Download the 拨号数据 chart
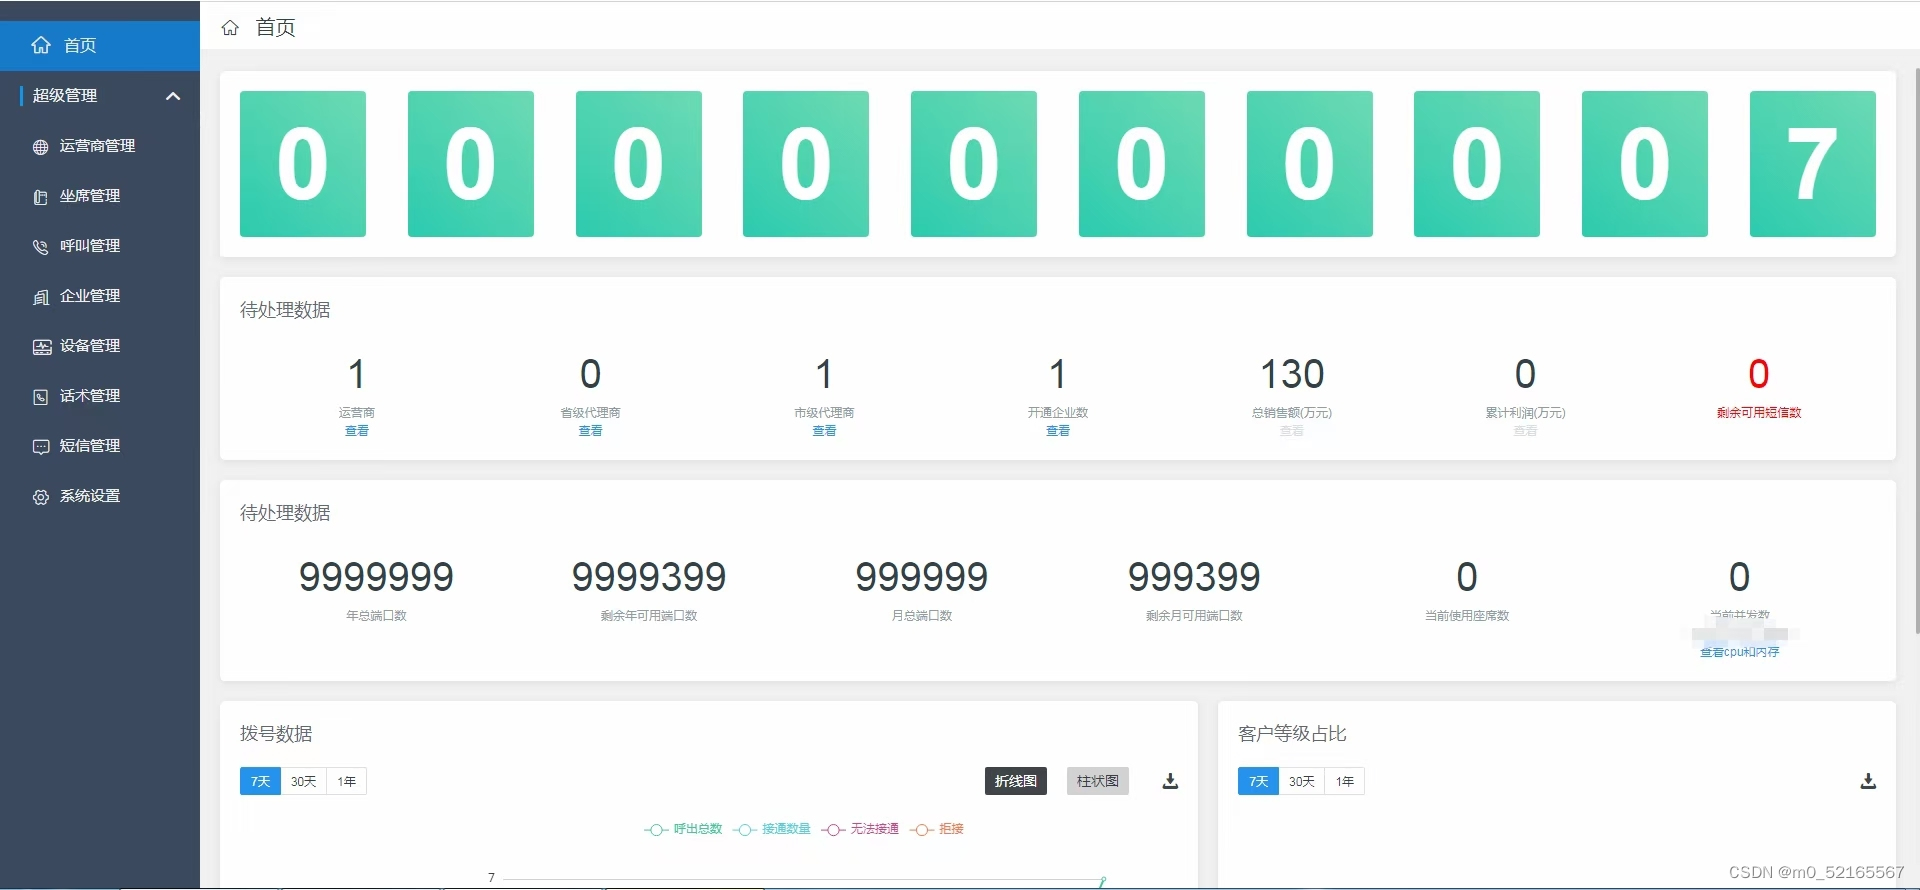The image size is (1920, 890). click(1170, 781)
